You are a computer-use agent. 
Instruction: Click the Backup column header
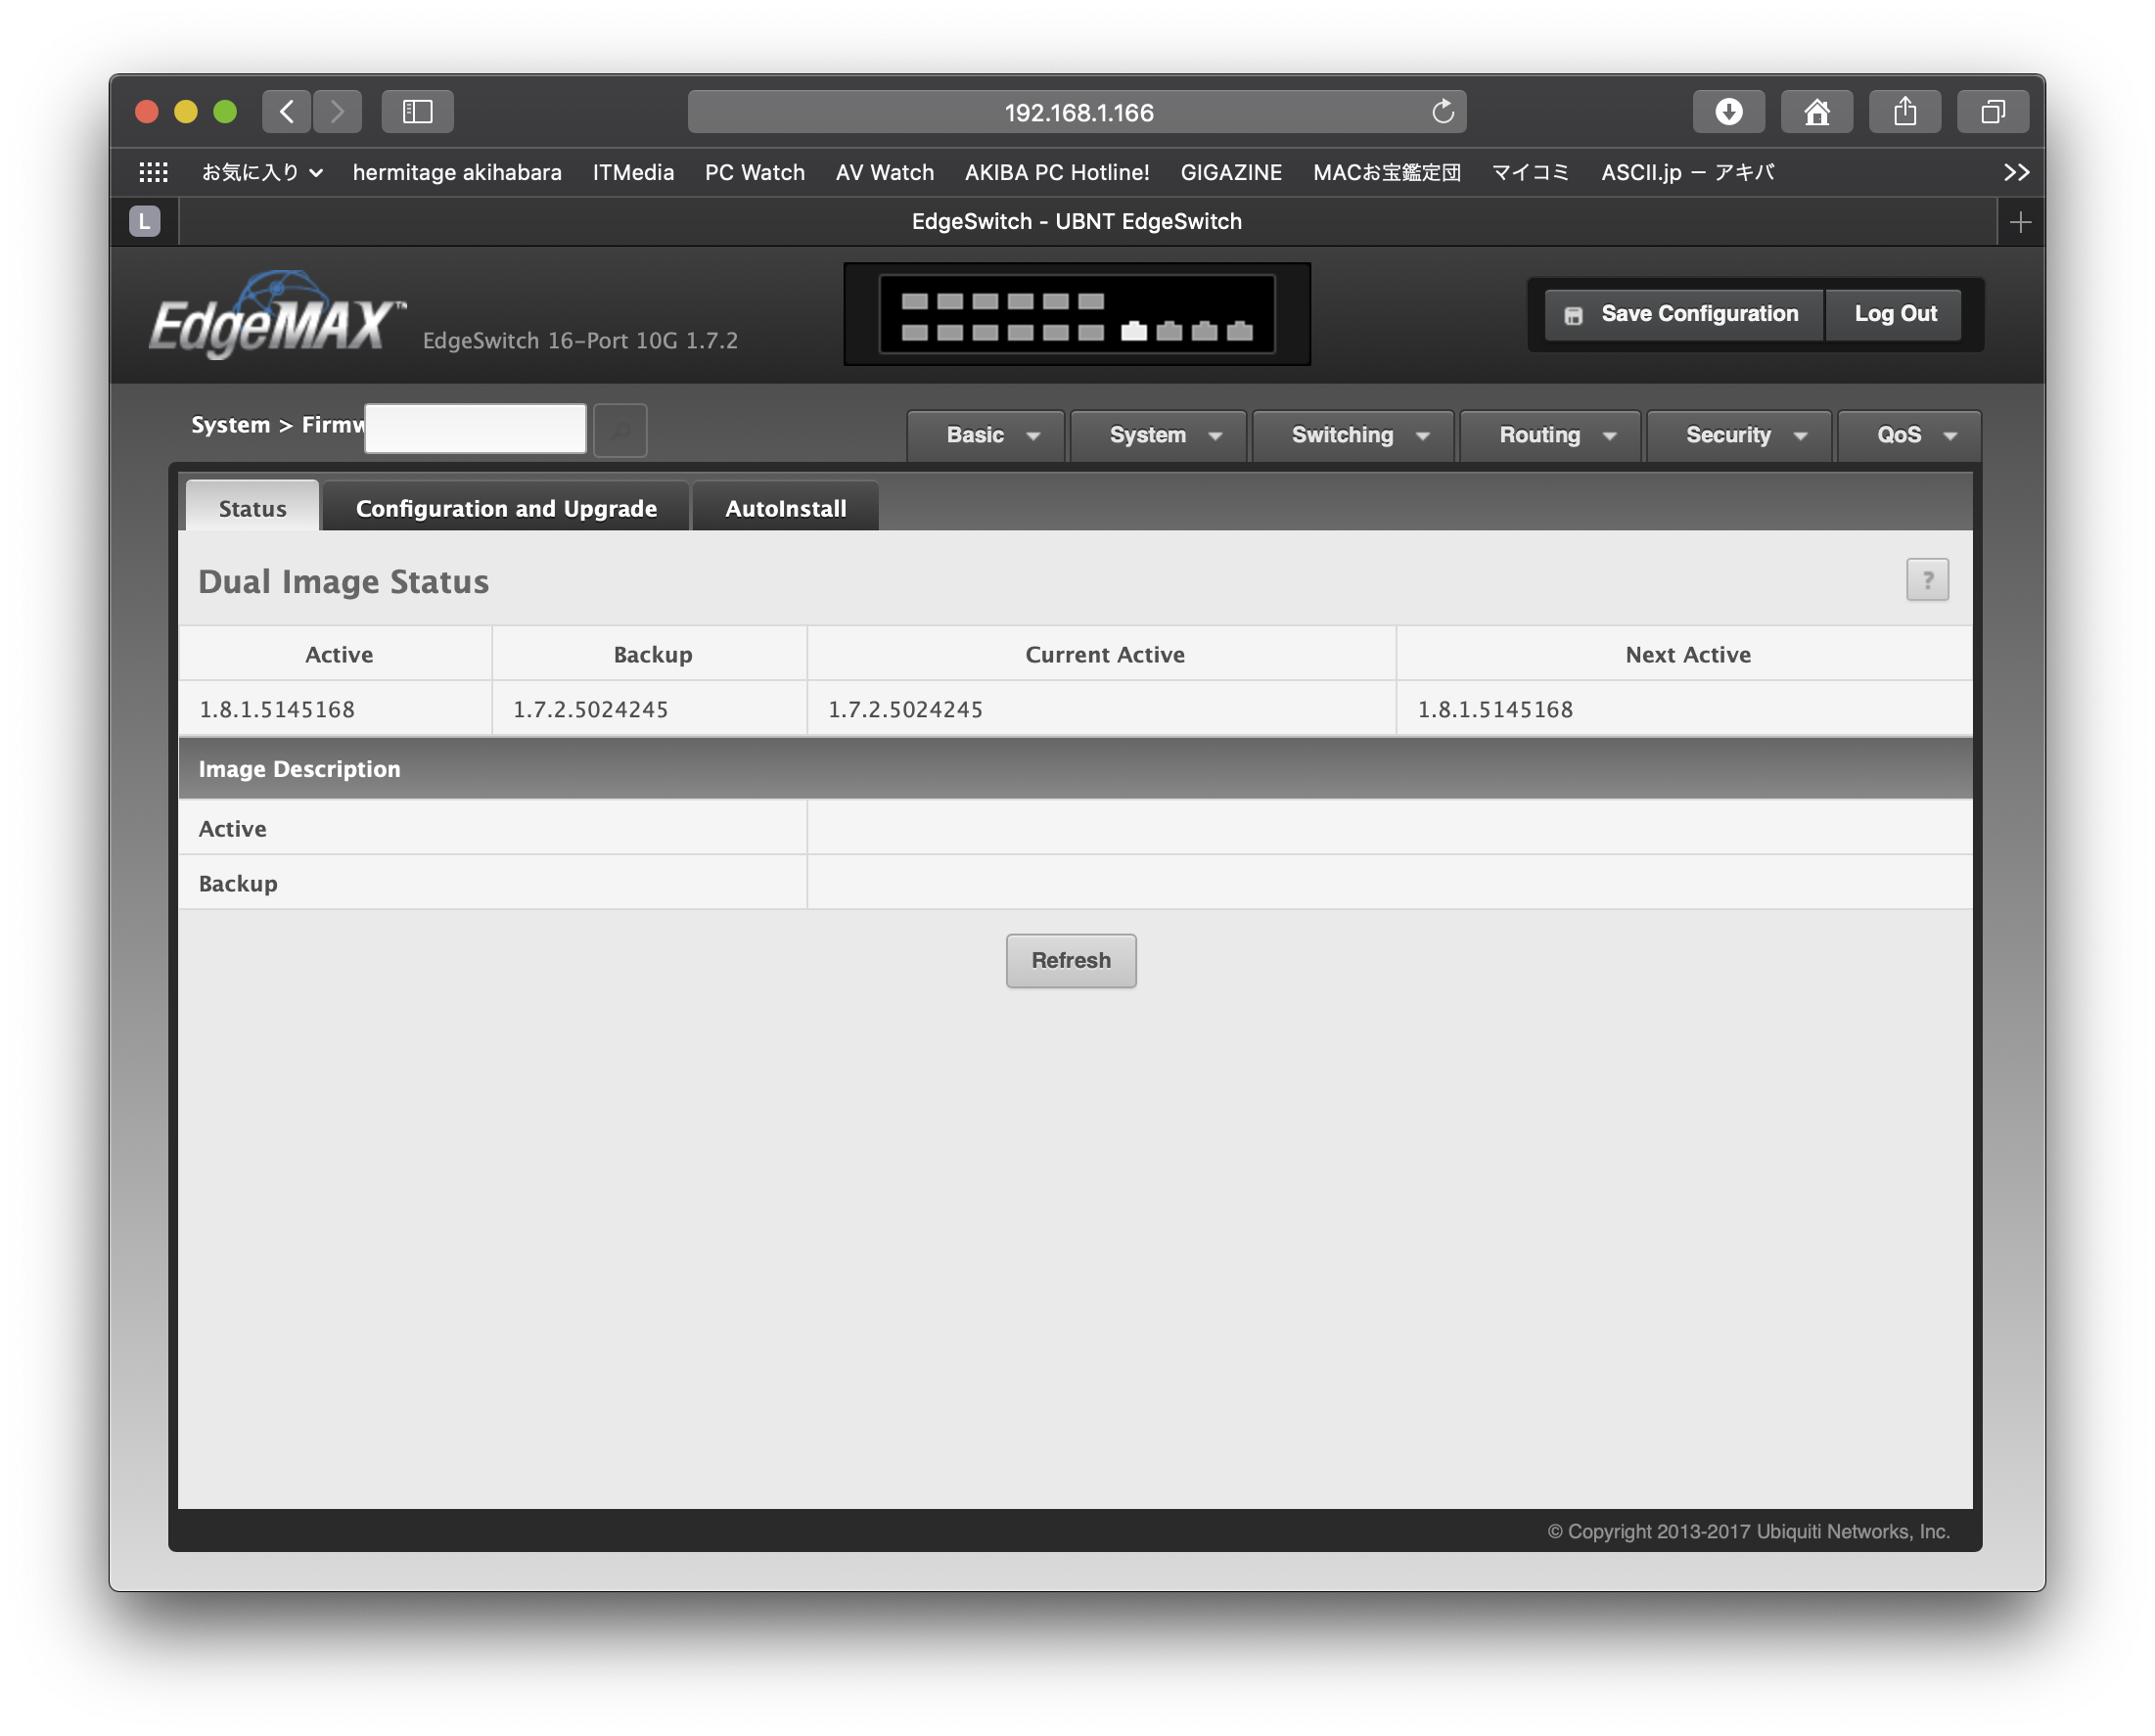(652, 654)
